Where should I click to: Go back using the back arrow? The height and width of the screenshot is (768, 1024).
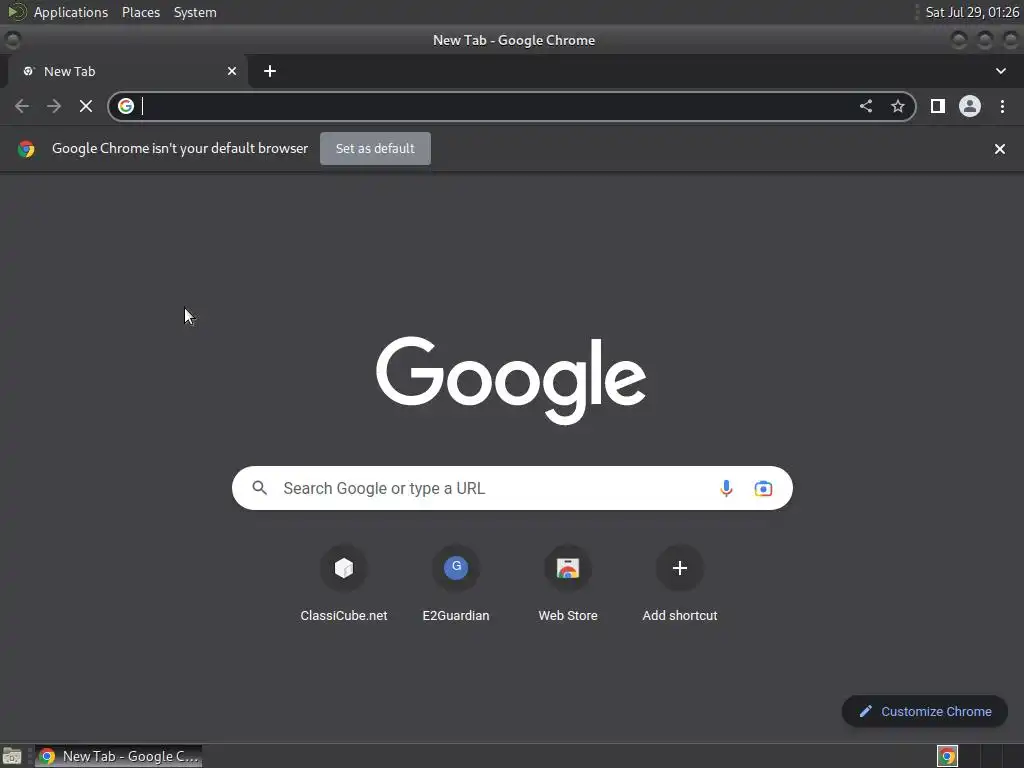click(22, 106)
